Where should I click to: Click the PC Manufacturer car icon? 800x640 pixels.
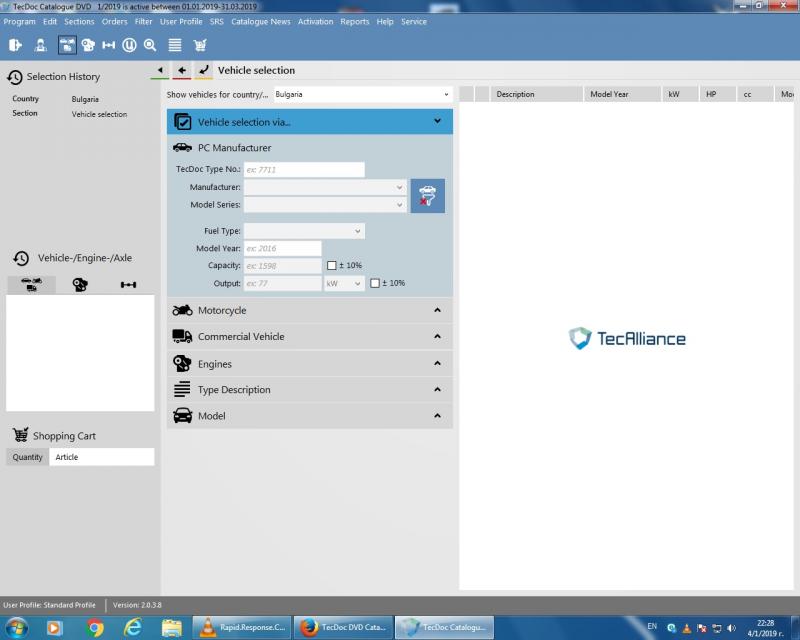click(x=182, y=147)
